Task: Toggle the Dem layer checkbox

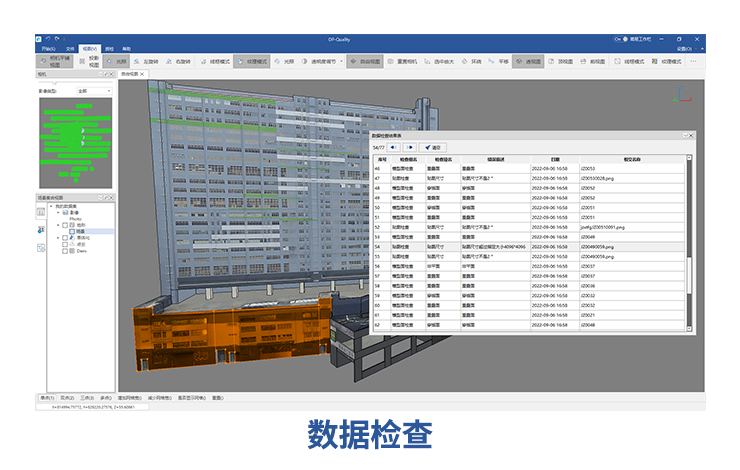Action: [66, 250]
